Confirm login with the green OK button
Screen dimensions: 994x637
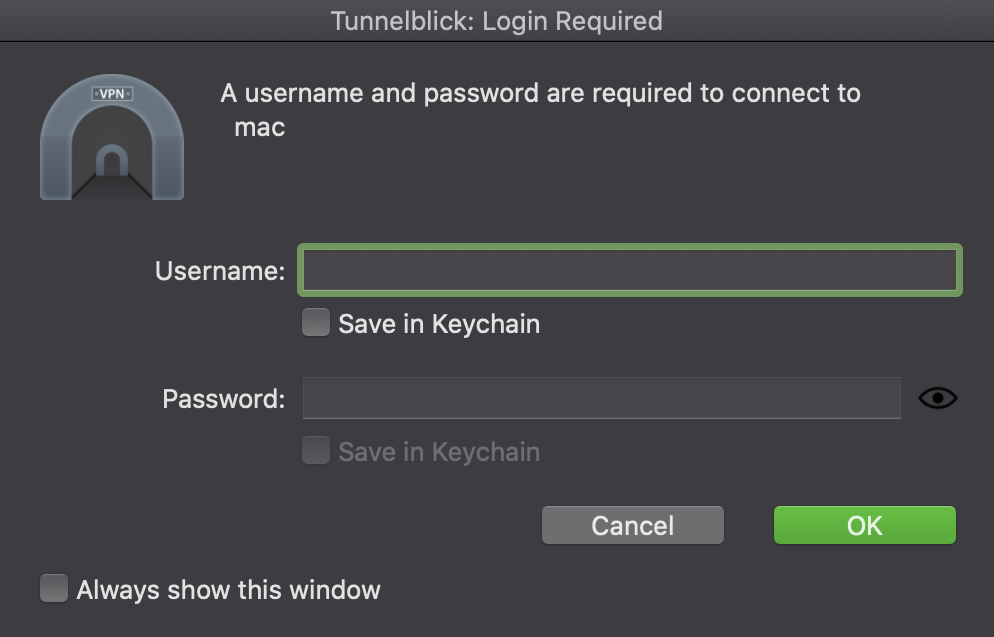pyautogui.click(x=865, y=525)
